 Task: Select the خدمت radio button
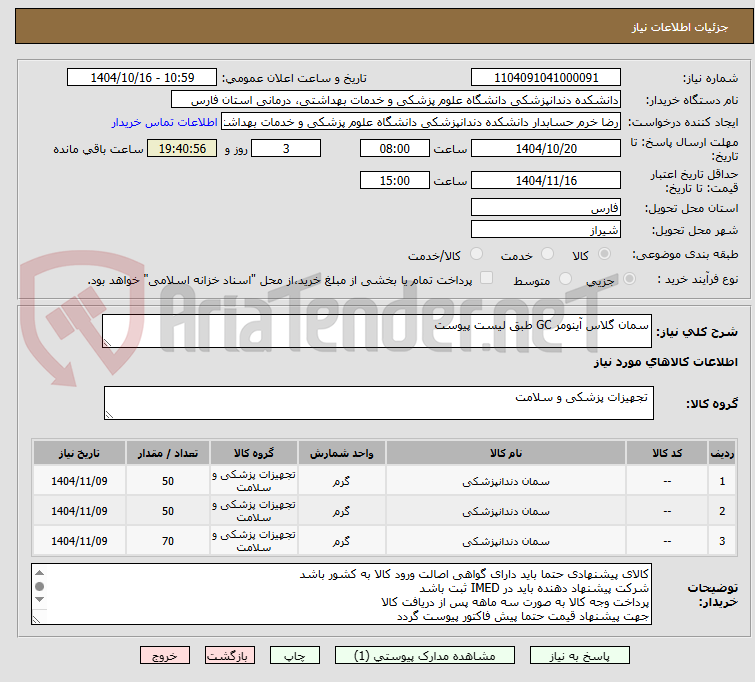[x=547, y=254]
